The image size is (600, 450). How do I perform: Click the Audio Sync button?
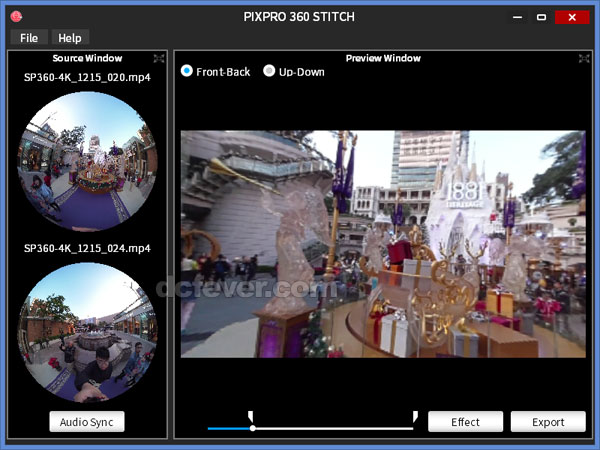click(87, 422)
